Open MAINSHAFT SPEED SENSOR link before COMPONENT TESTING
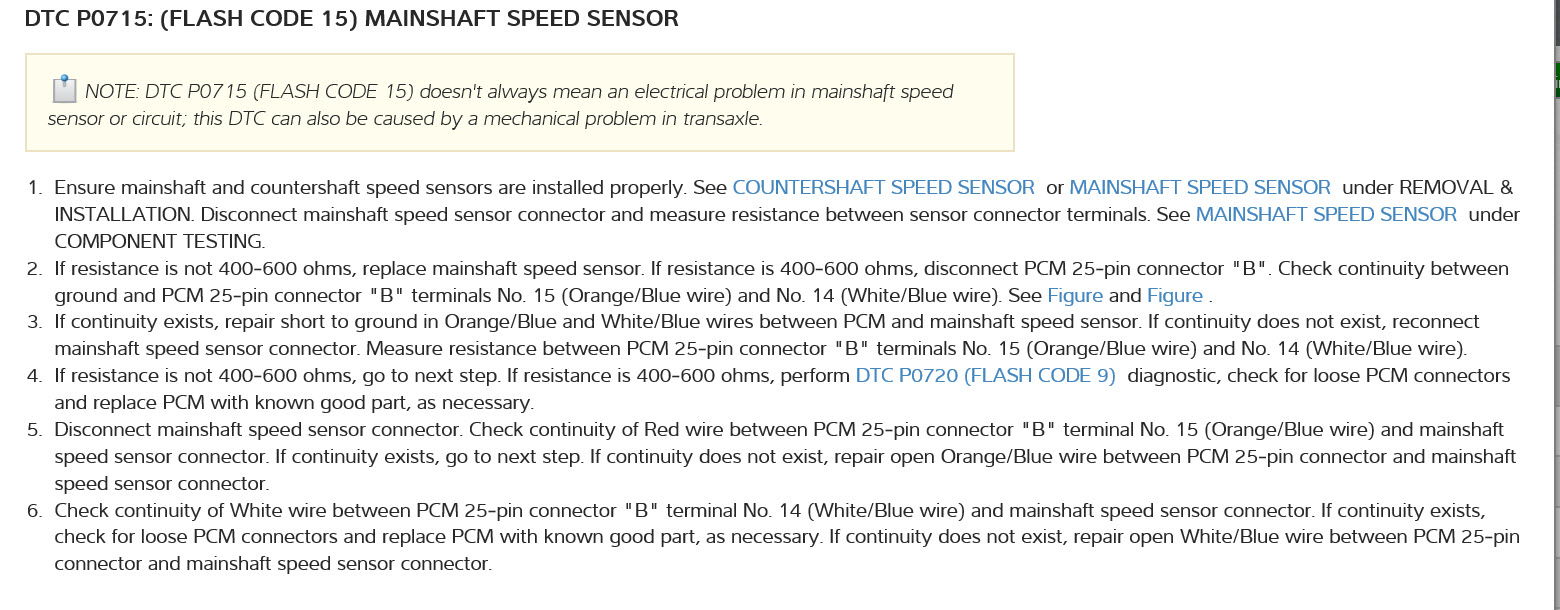The height and width of the screenshot is (610, 1560). click(1325, 214)
